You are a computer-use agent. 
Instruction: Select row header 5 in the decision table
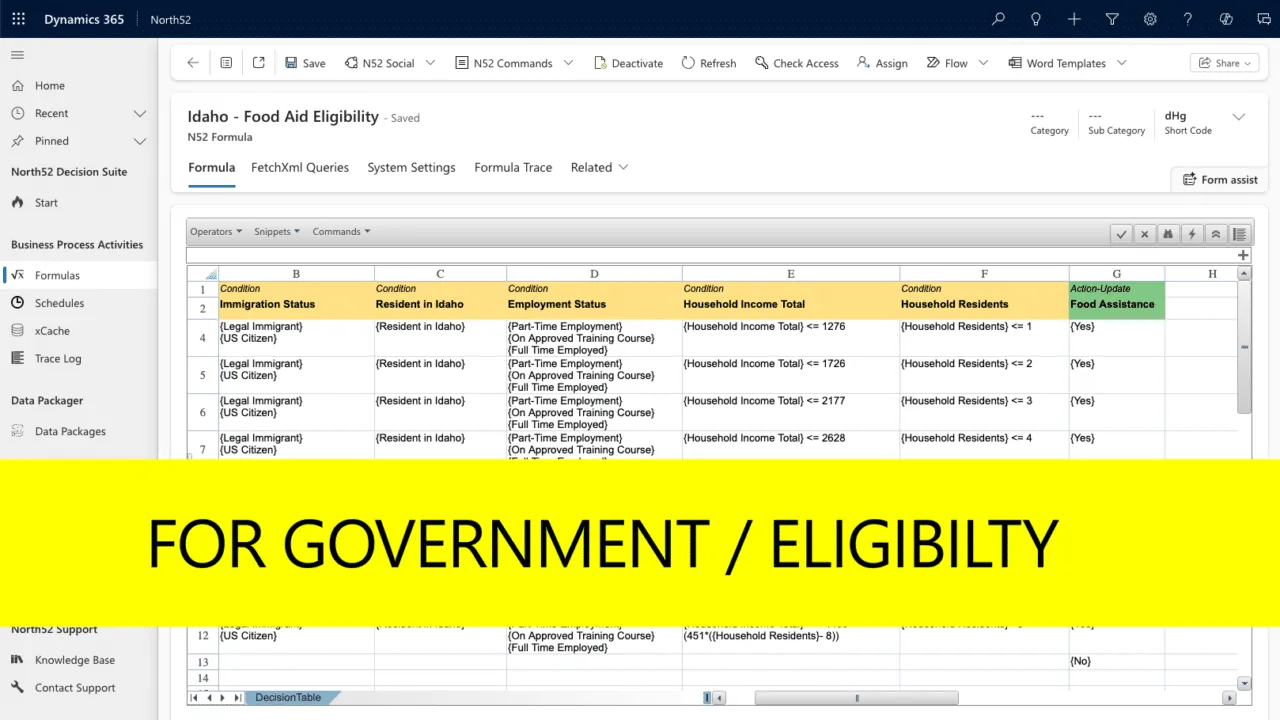203,375
